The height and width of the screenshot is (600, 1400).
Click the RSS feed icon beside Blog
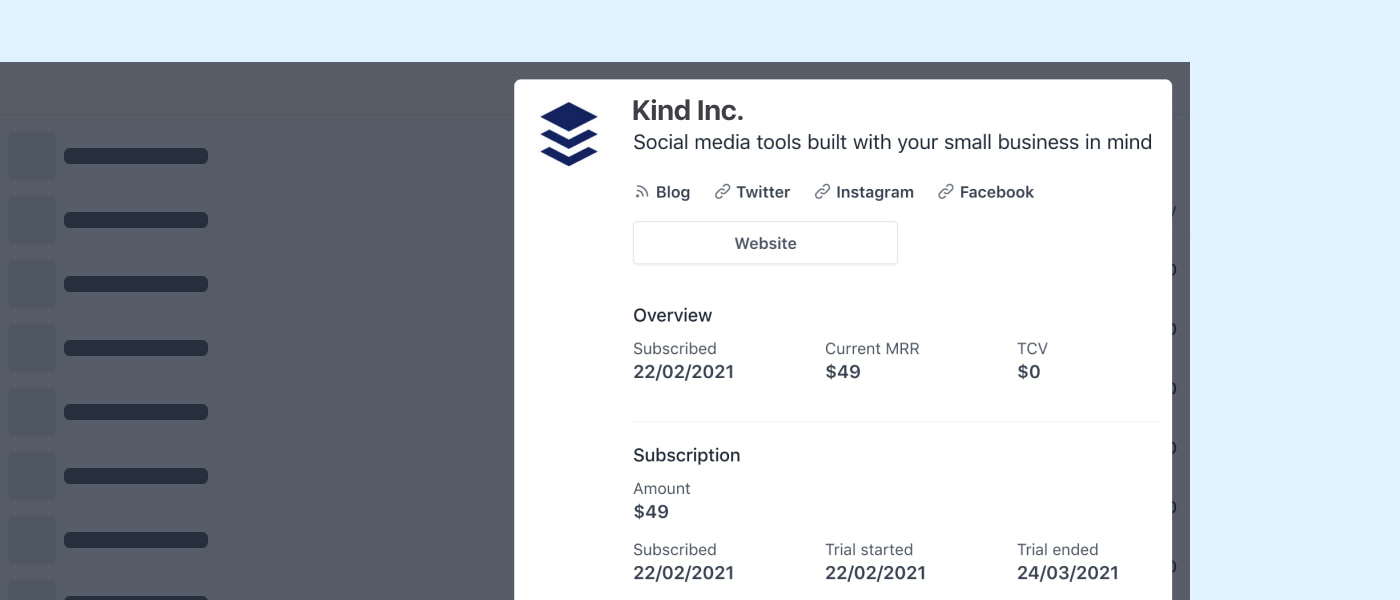coord(642,192)
